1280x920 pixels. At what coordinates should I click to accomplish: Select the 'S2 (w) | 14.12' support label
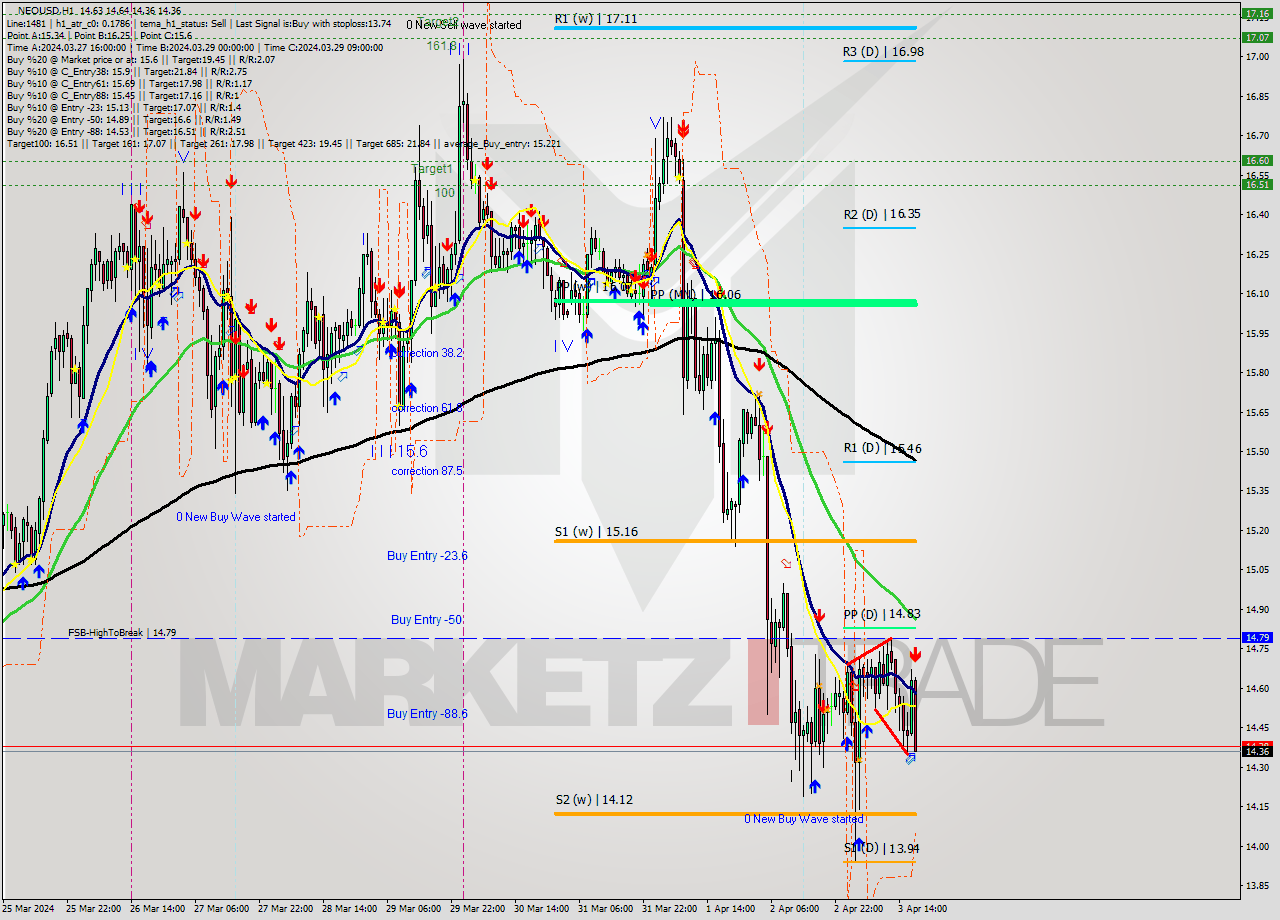(x=596, y=799)
